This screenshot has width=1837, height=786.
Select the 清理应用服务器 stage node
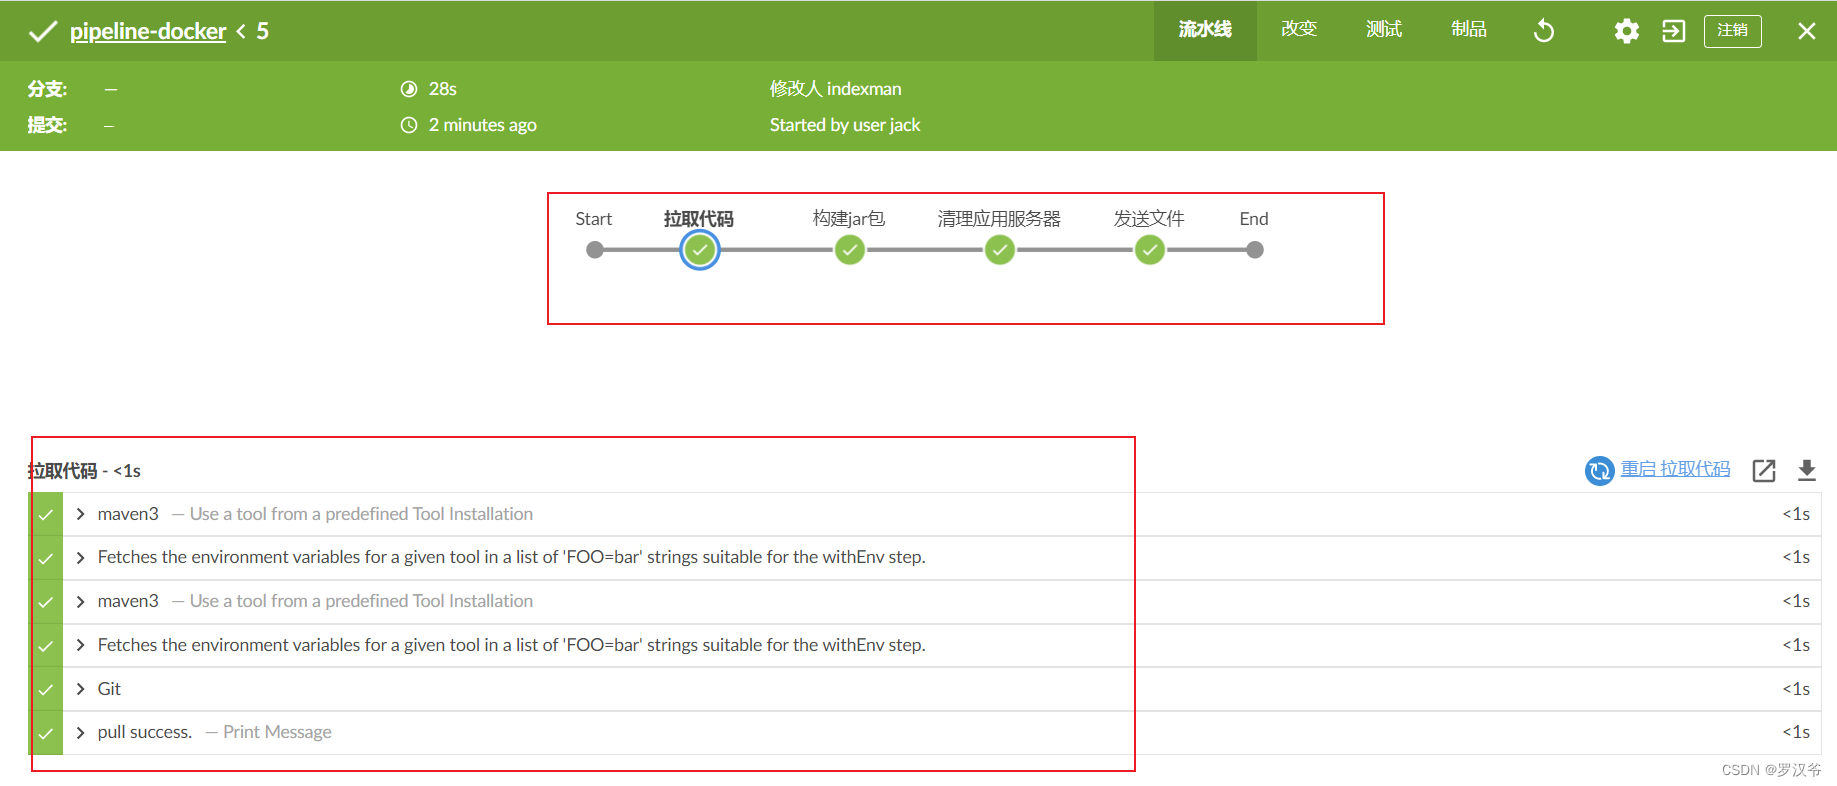tap(1000, 250)
